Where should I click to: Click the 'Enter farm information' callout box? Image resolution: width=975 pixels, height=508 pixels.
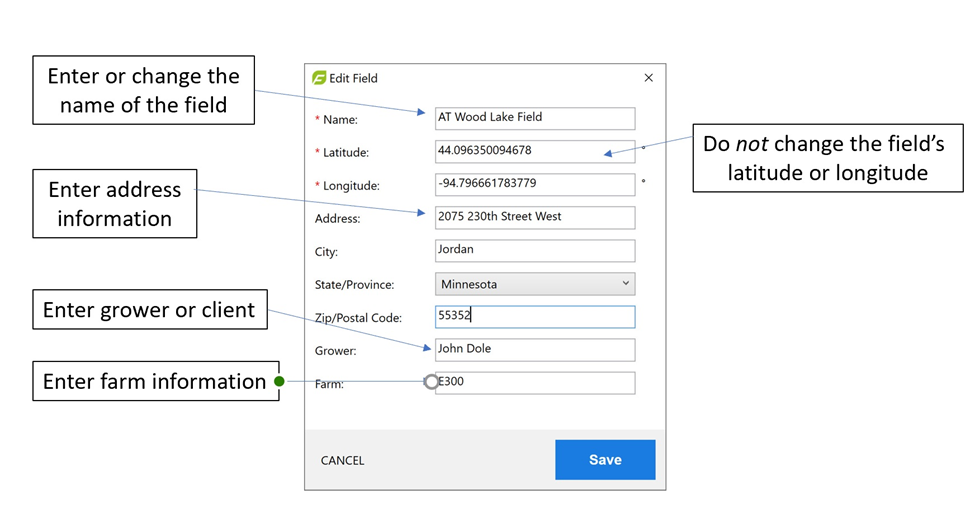[154, 381]
